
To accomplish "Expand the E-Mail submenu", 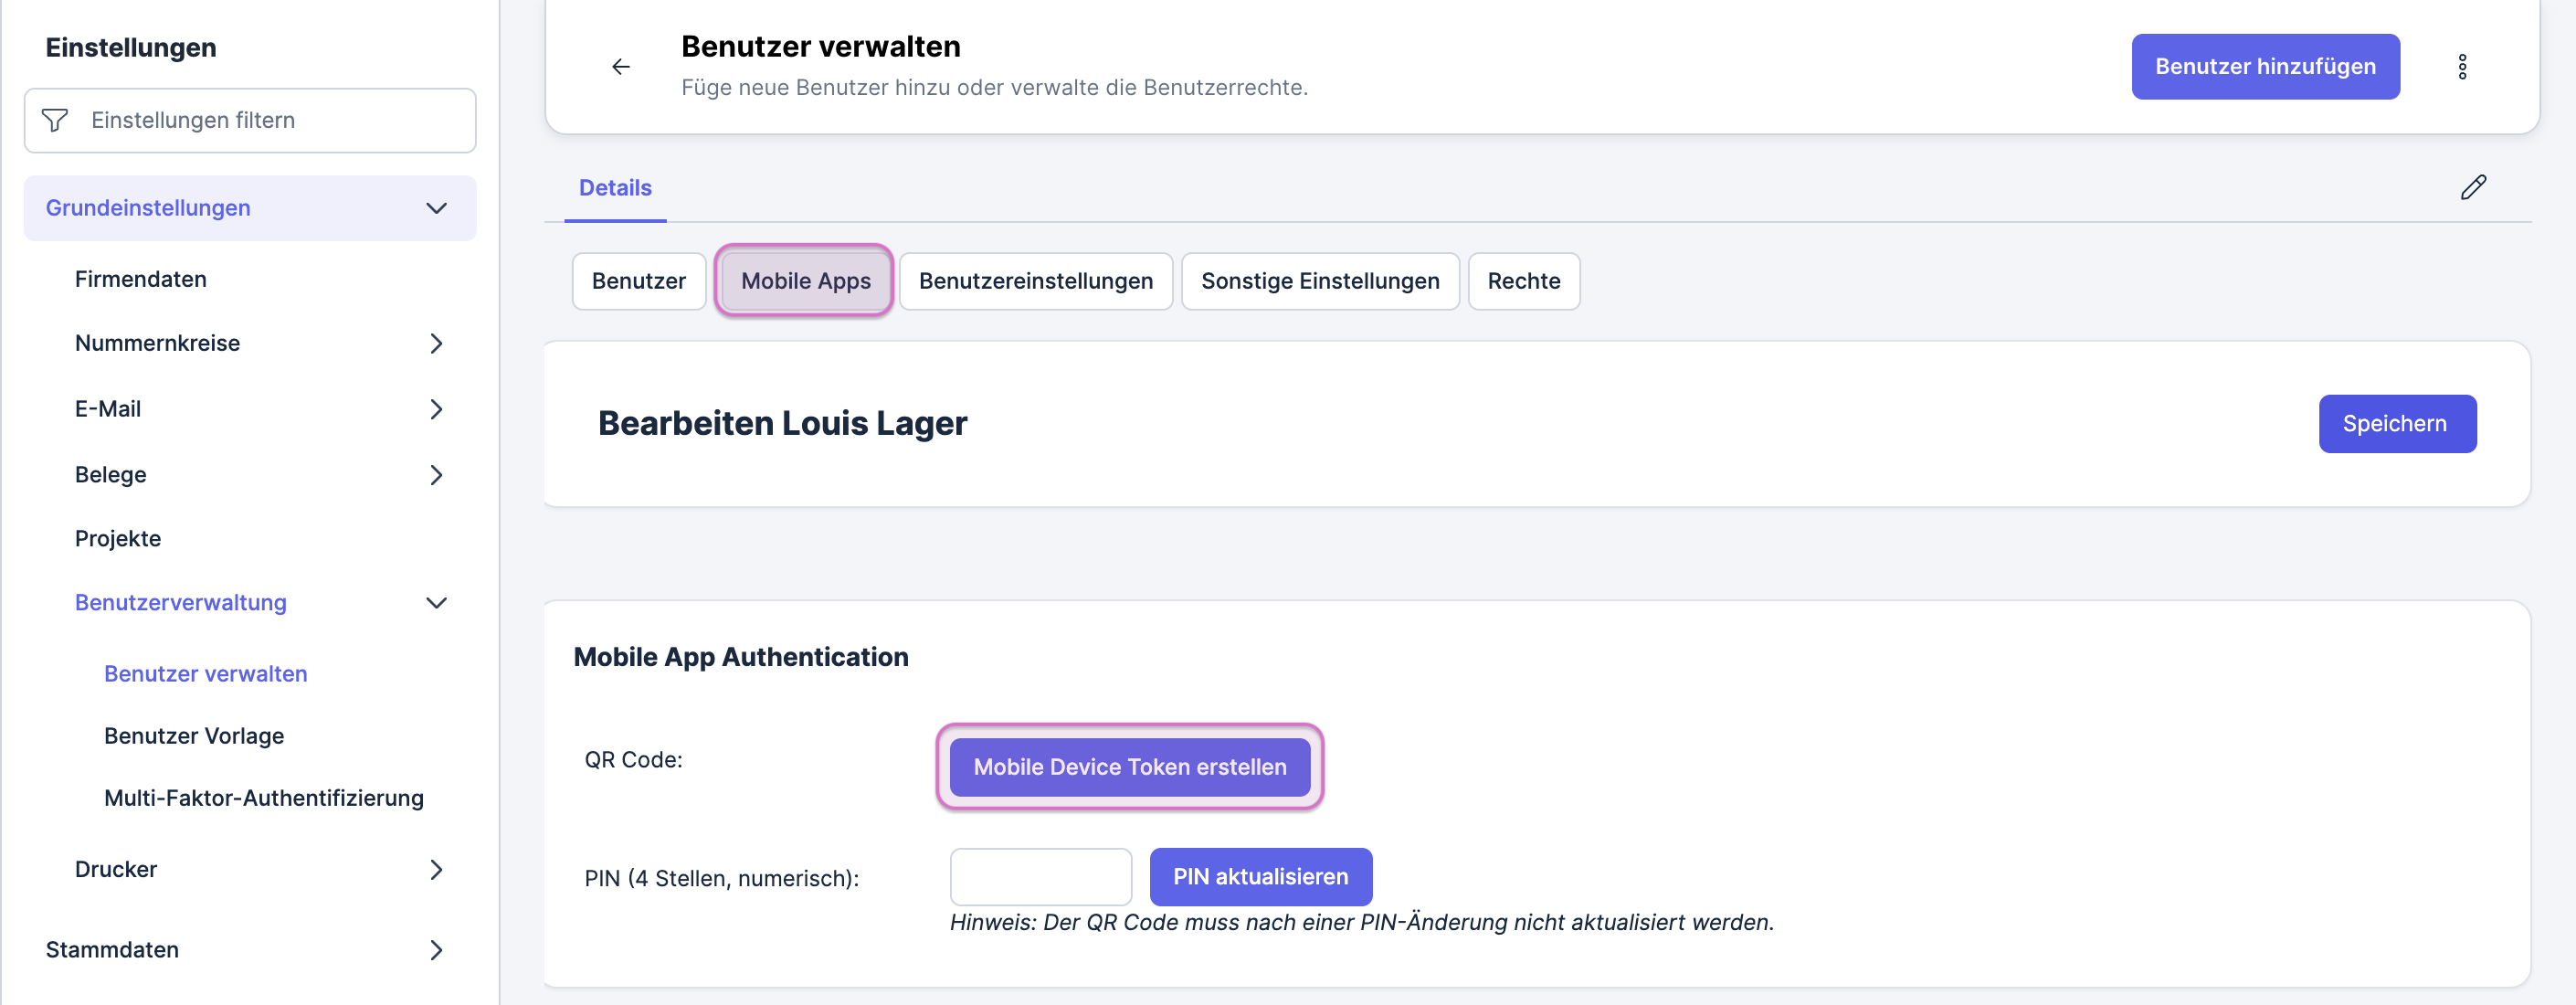I will tap(436, 409).
